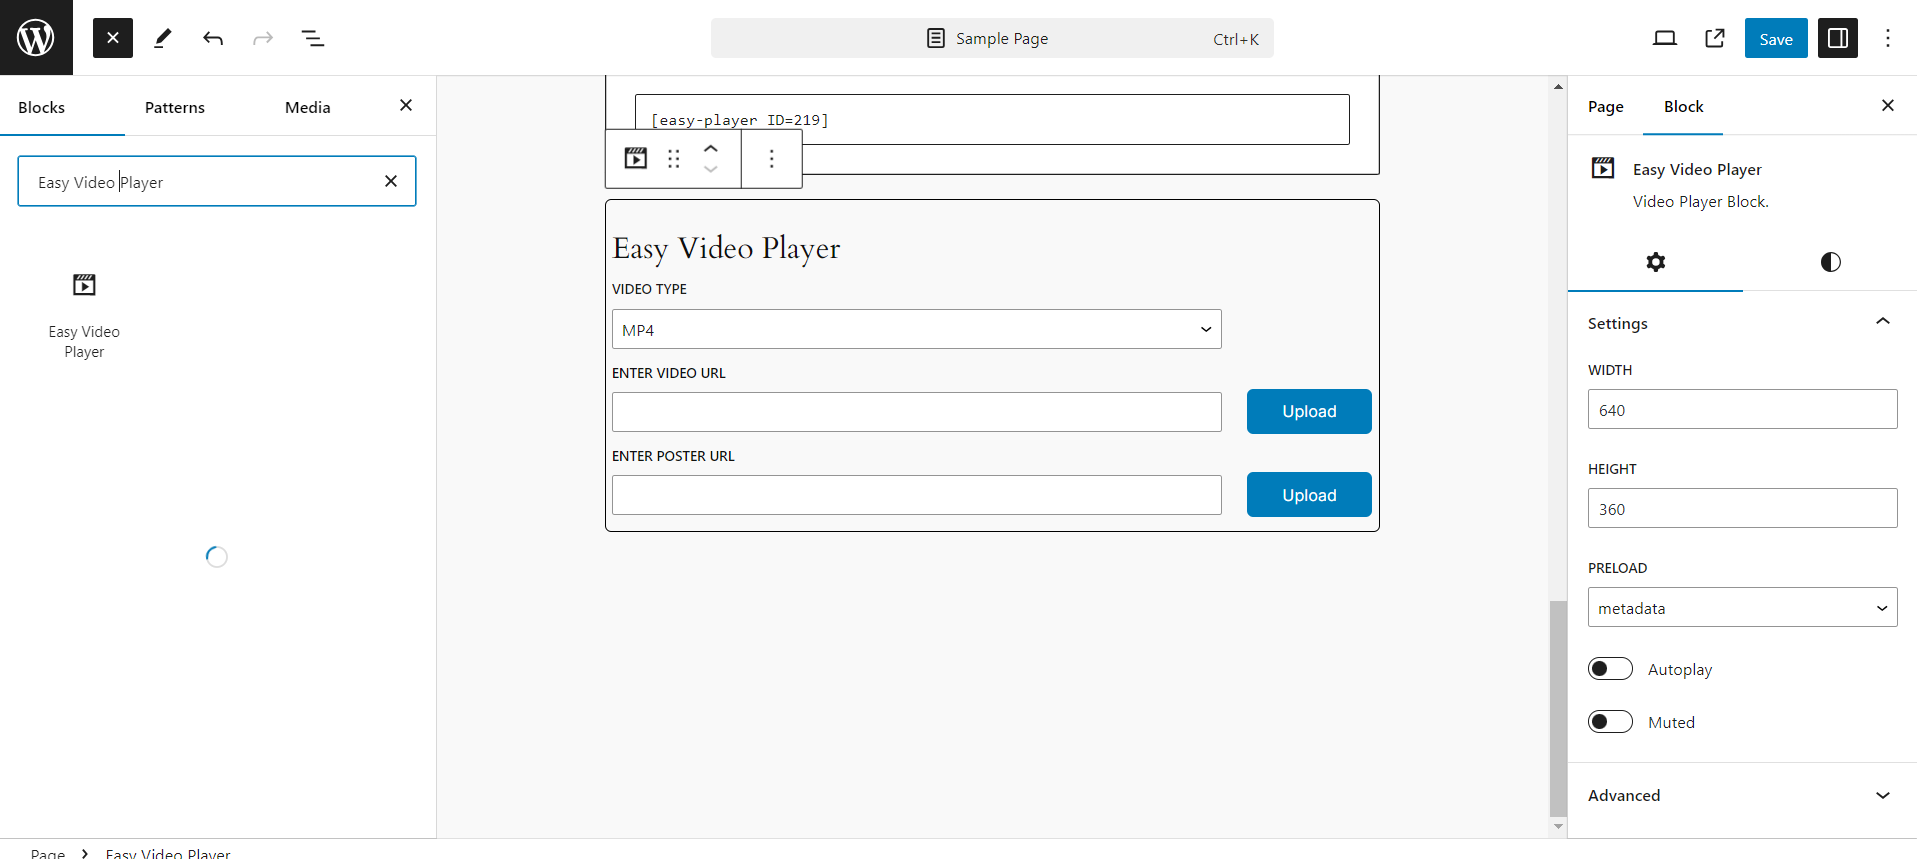This screenshot has height=859, width=1917.
Task: Open the editor Options menu
Action: click(x=1888, y=38)
